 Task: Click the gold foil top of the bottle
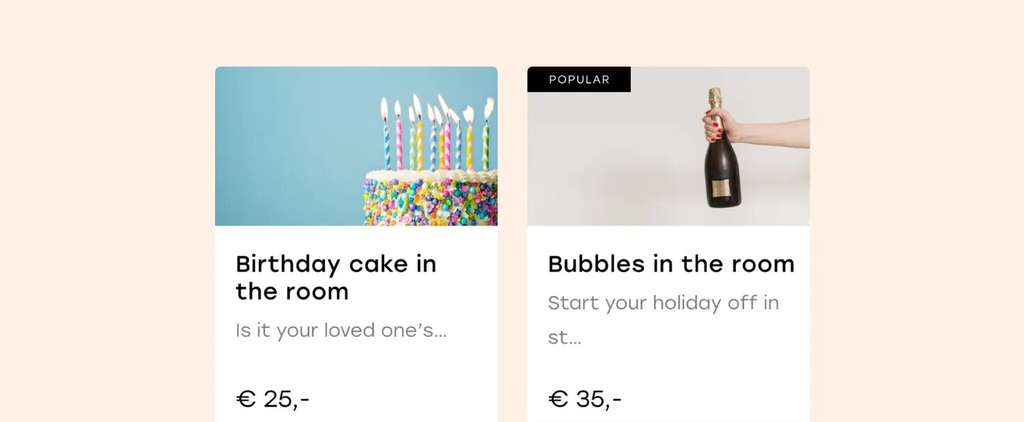point(715,98)
